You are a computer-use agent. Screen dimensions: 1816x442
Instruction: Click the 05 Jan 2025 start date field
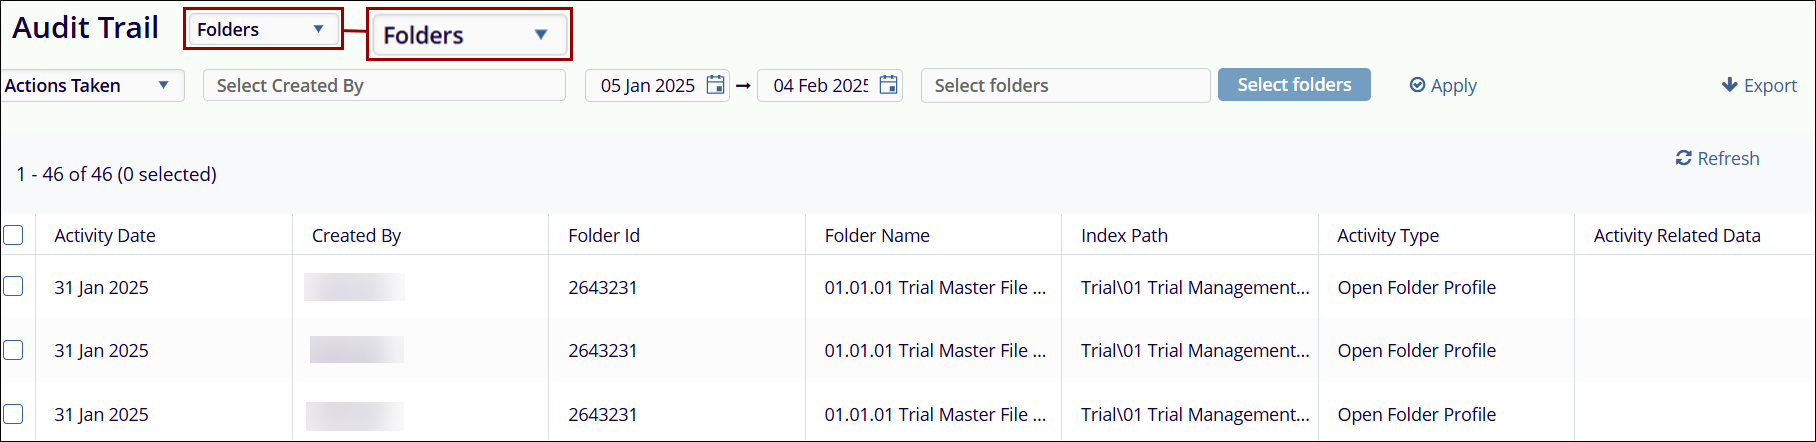[647, 85]
